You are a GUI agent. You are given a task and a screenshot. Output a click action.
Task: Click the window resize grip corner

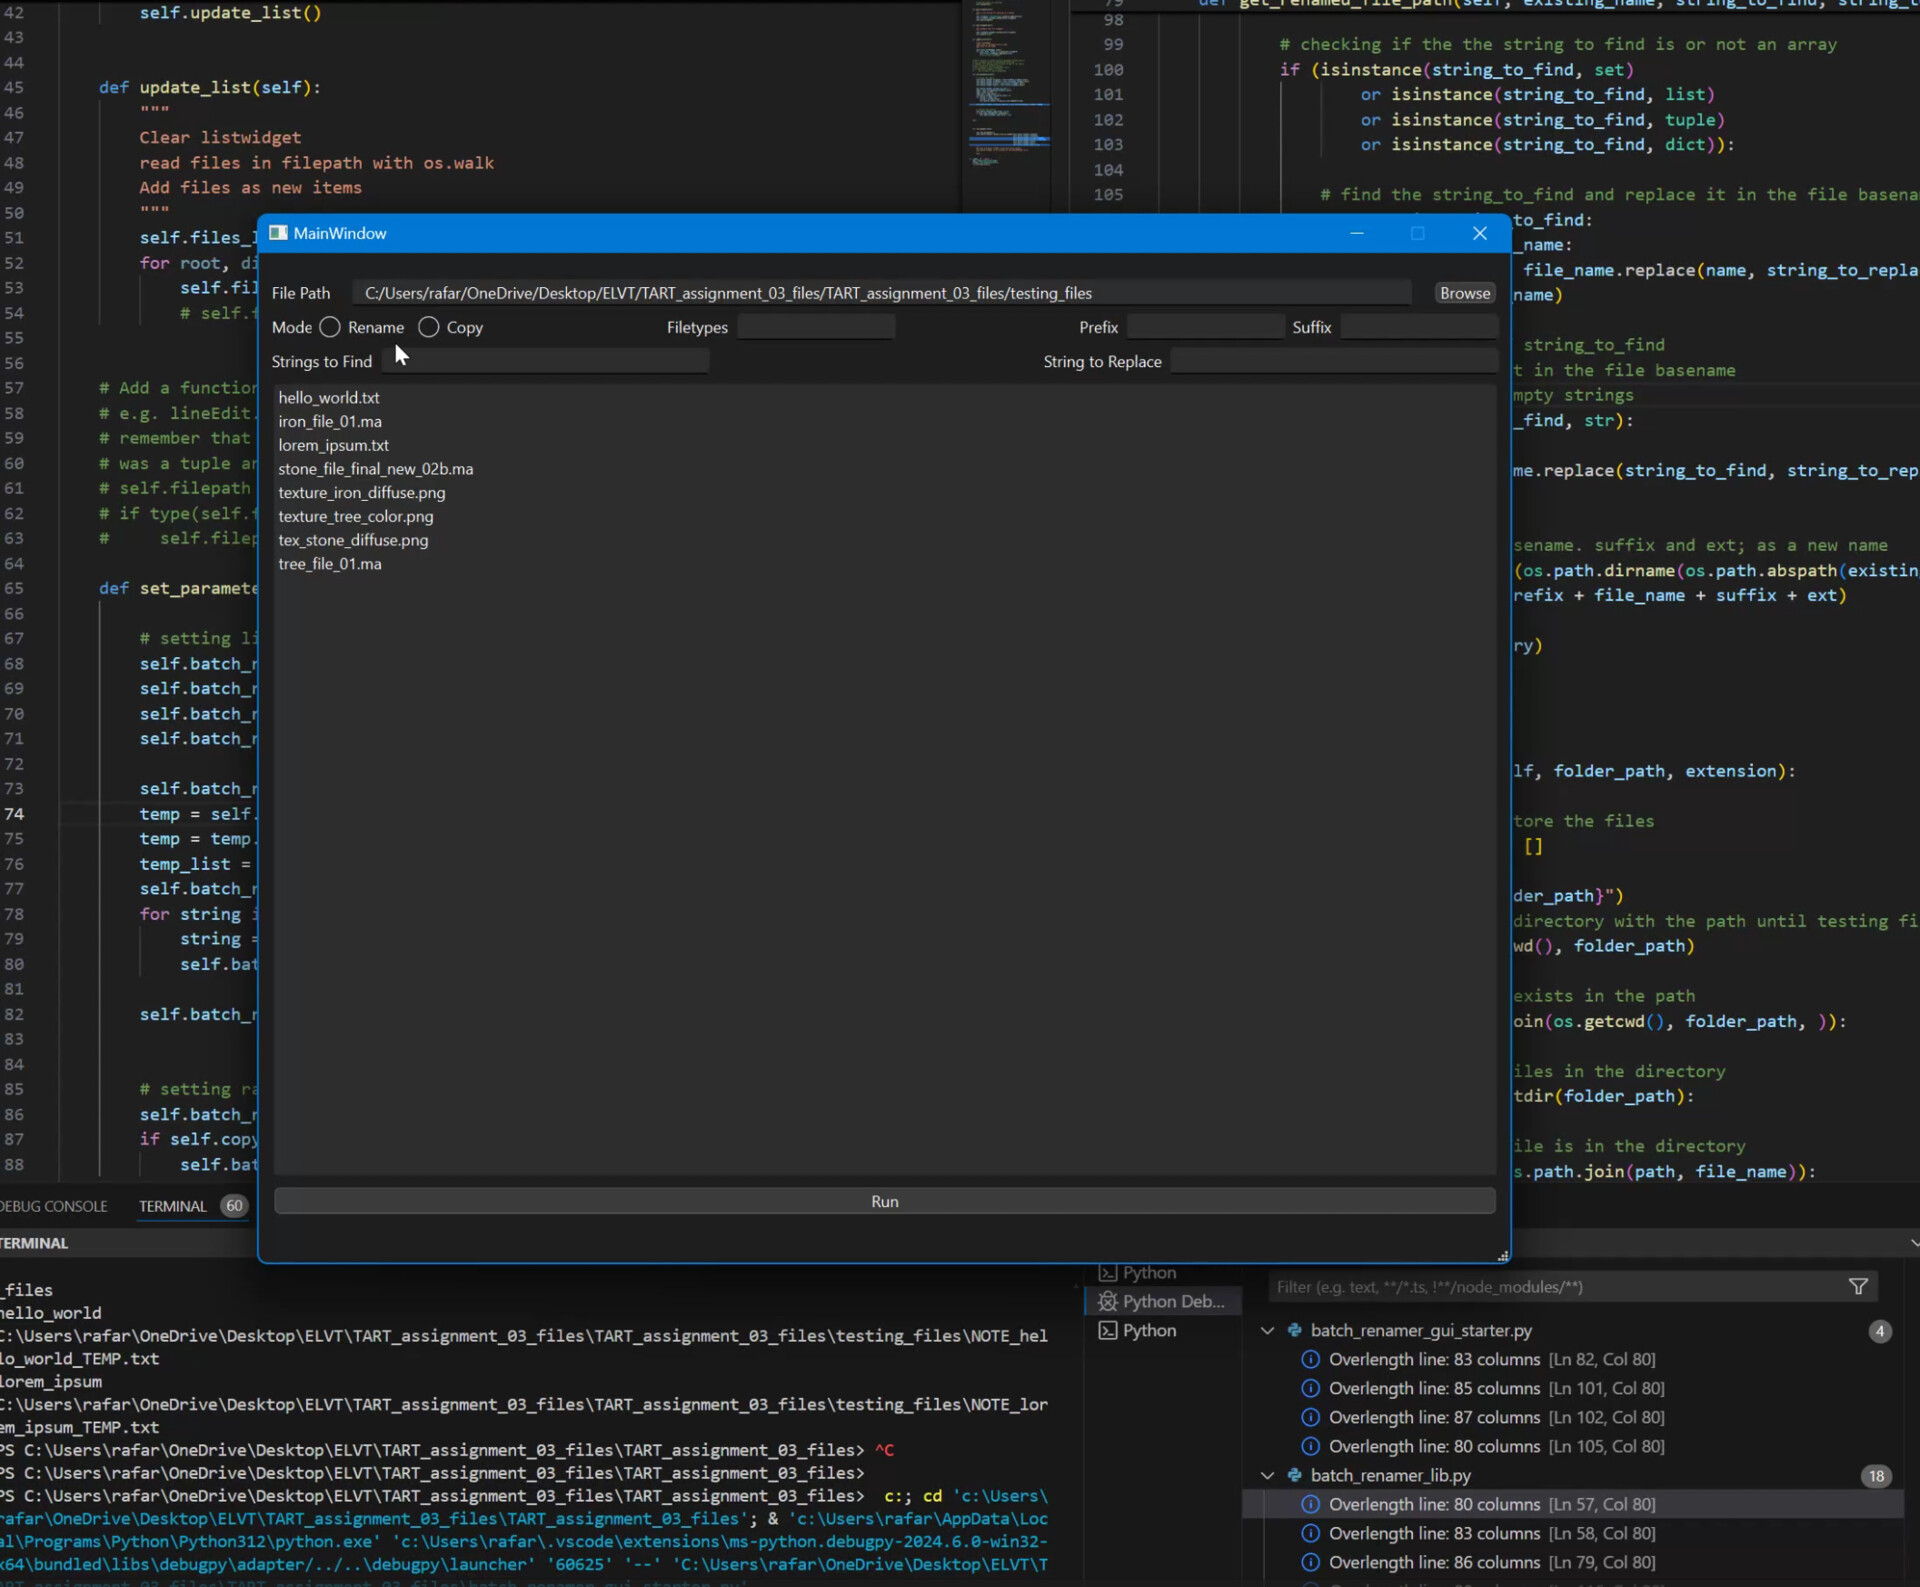coord(1502,1256)
